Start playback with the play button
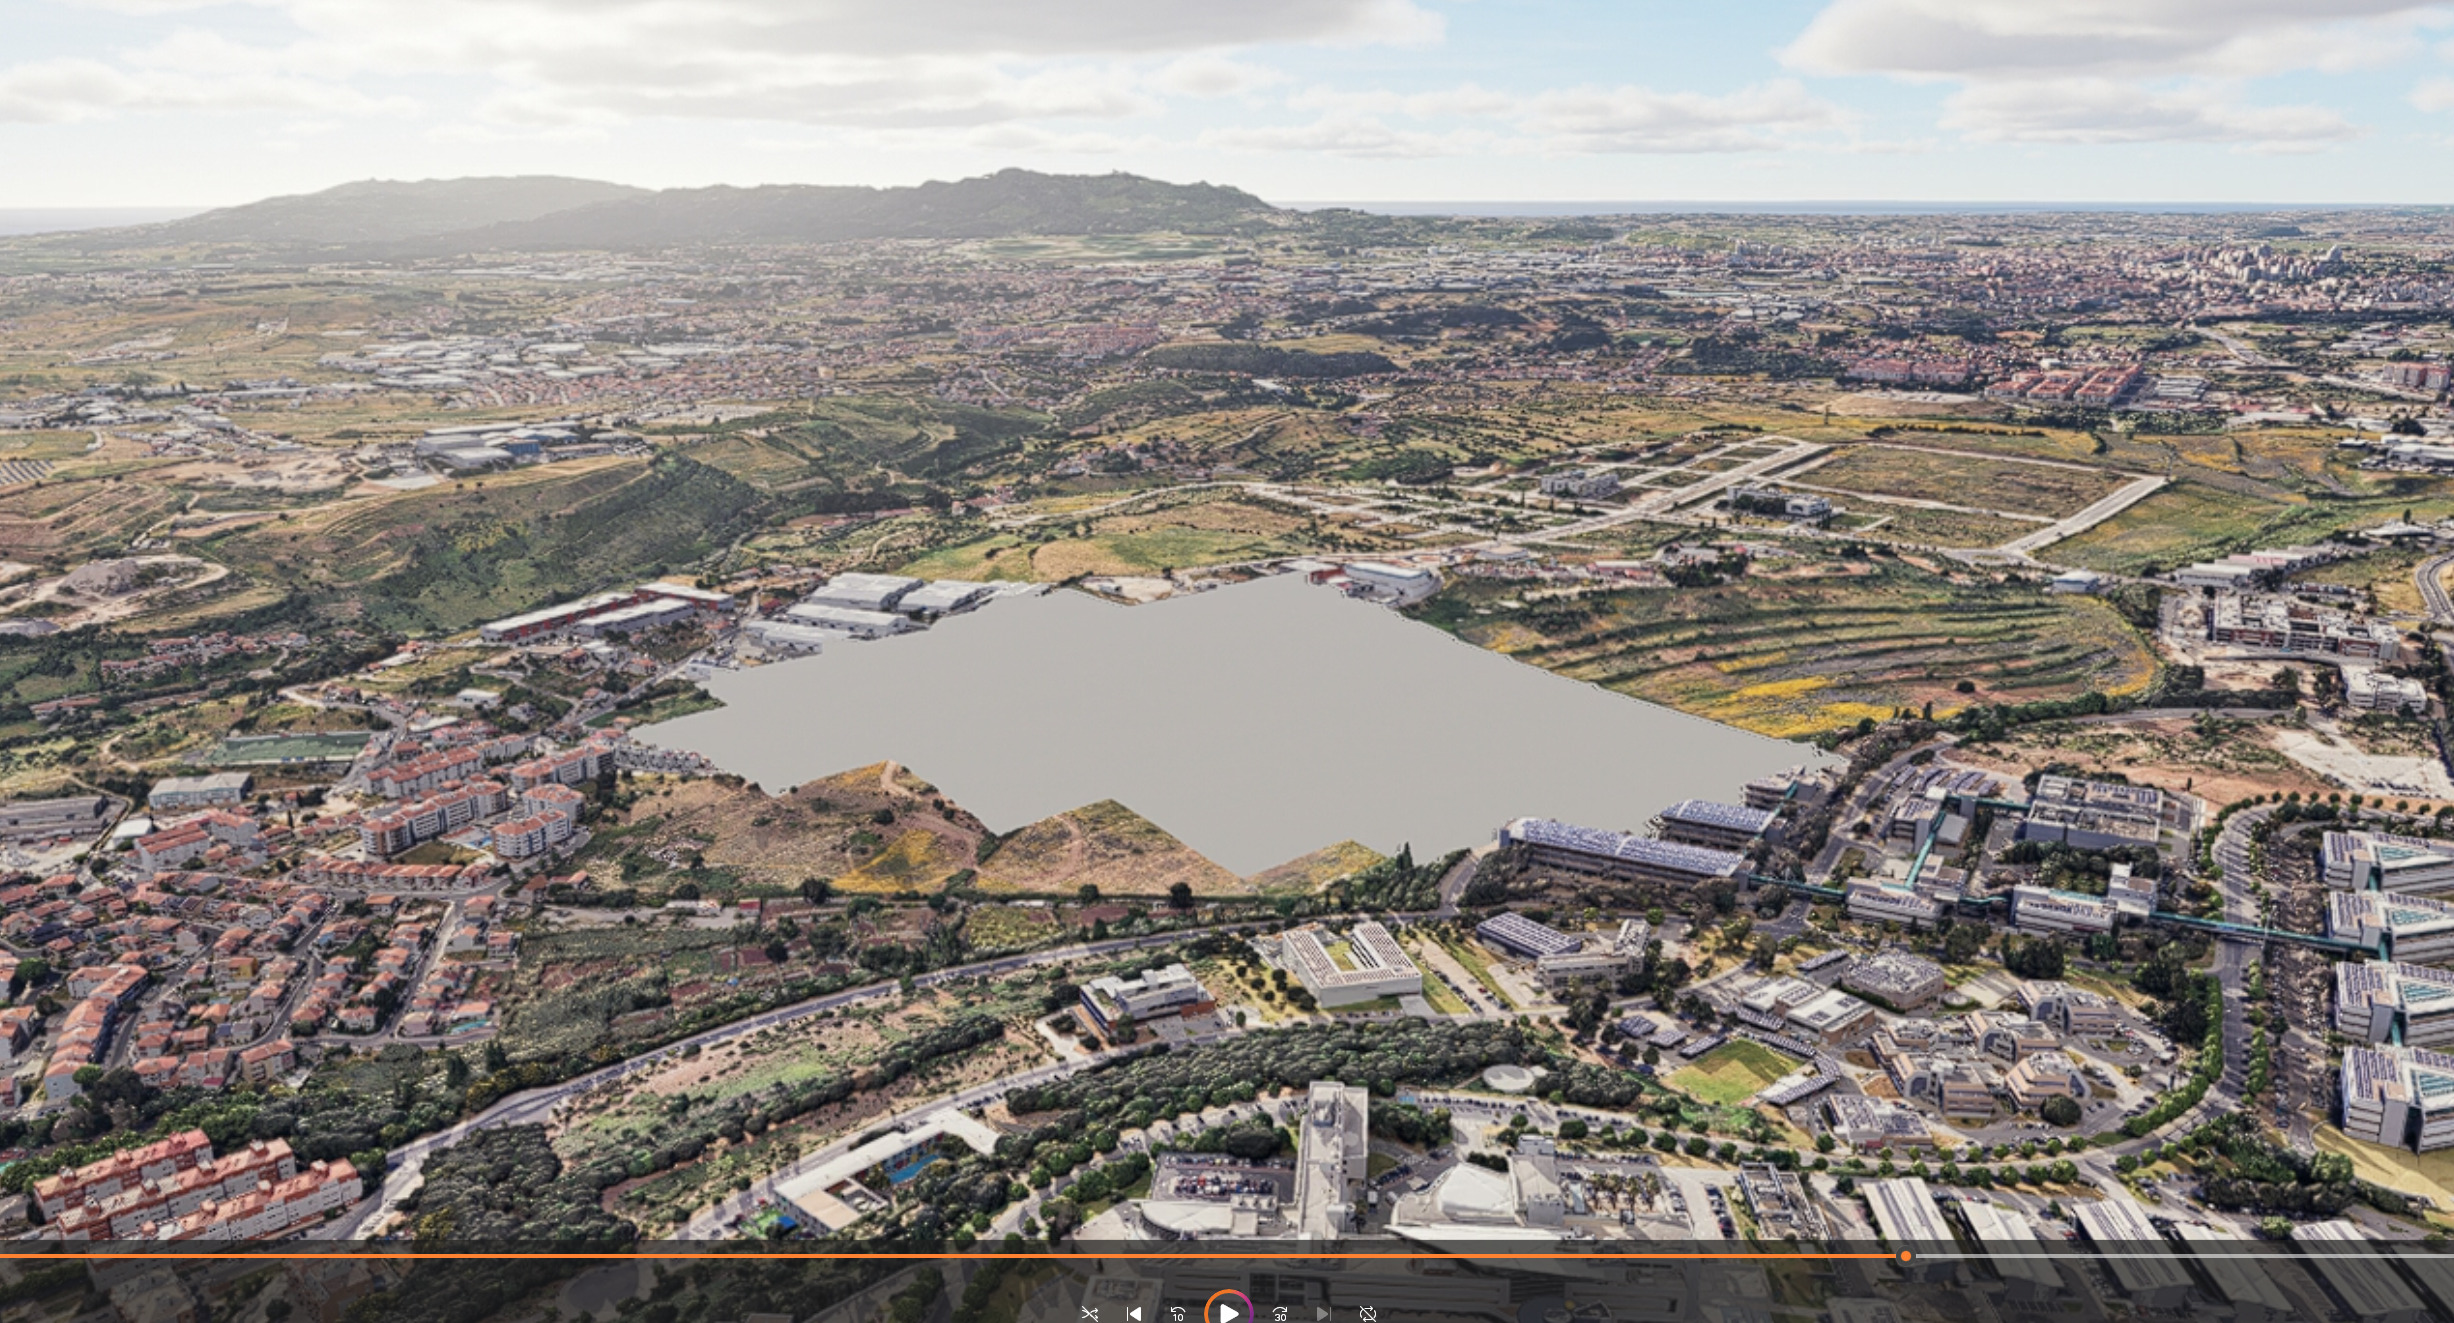This screenshot has width=2454, height=1323. click(1228, 1311)
